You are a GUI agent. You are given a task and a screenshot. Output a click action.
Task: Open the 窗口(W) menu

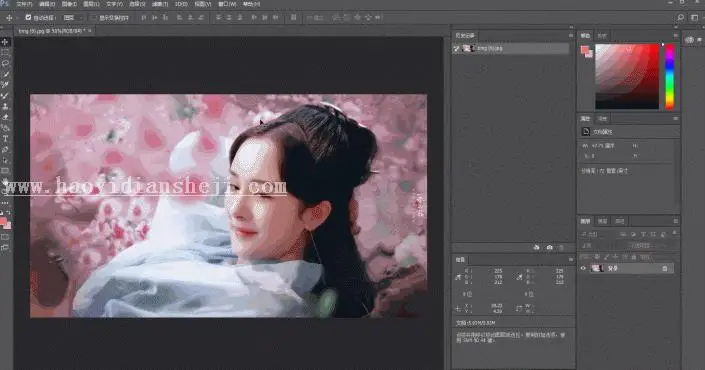[227, 4]
